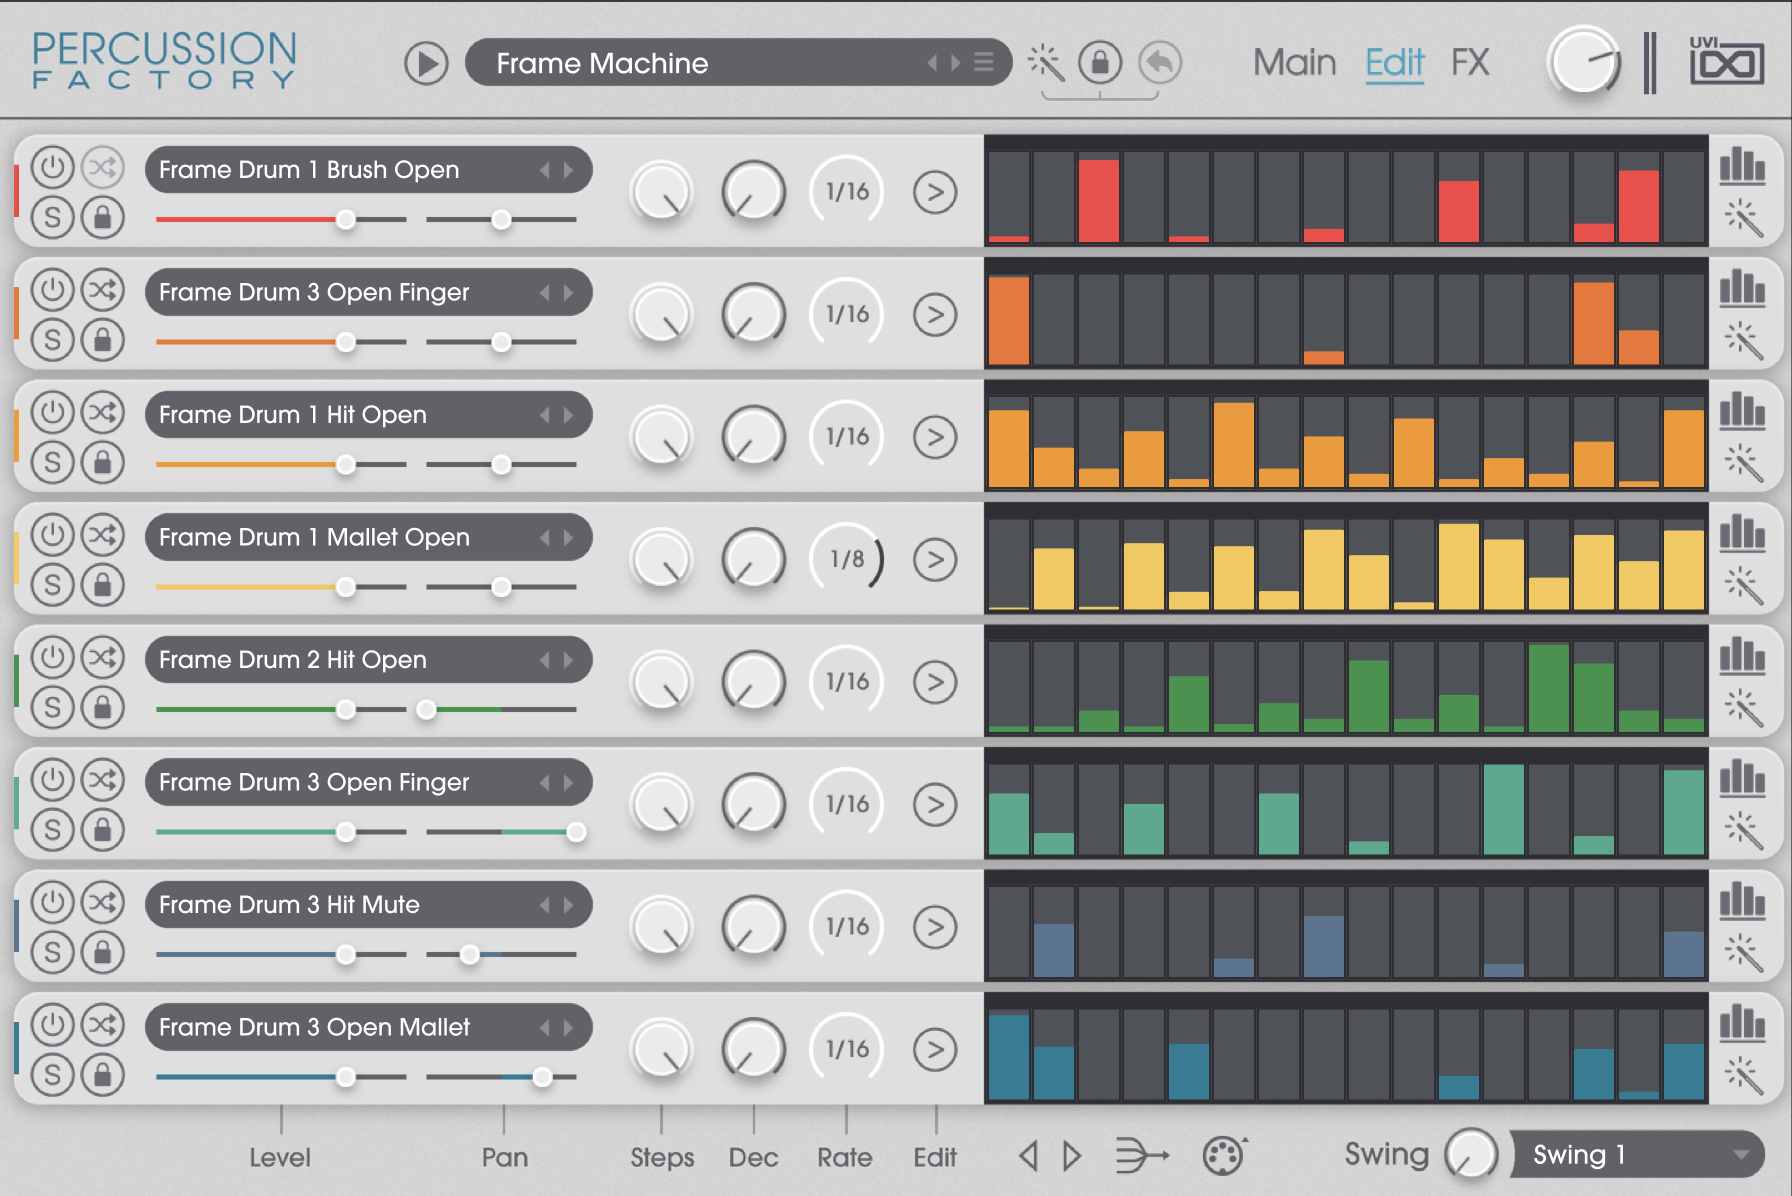Open edit arrow for Frame Drum 3 Open Mallet
The height and width of the screenshot is (1196, 1792).
[x=935, y=1049]
